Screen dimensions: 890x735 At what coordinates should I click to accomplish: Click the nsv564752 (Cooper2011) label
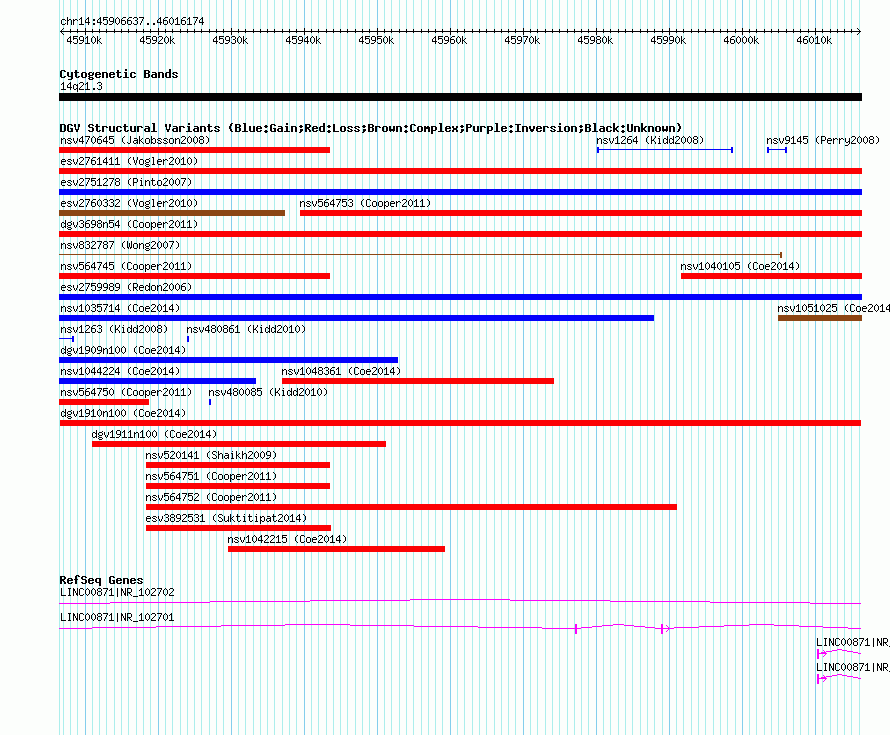point(211,497)
